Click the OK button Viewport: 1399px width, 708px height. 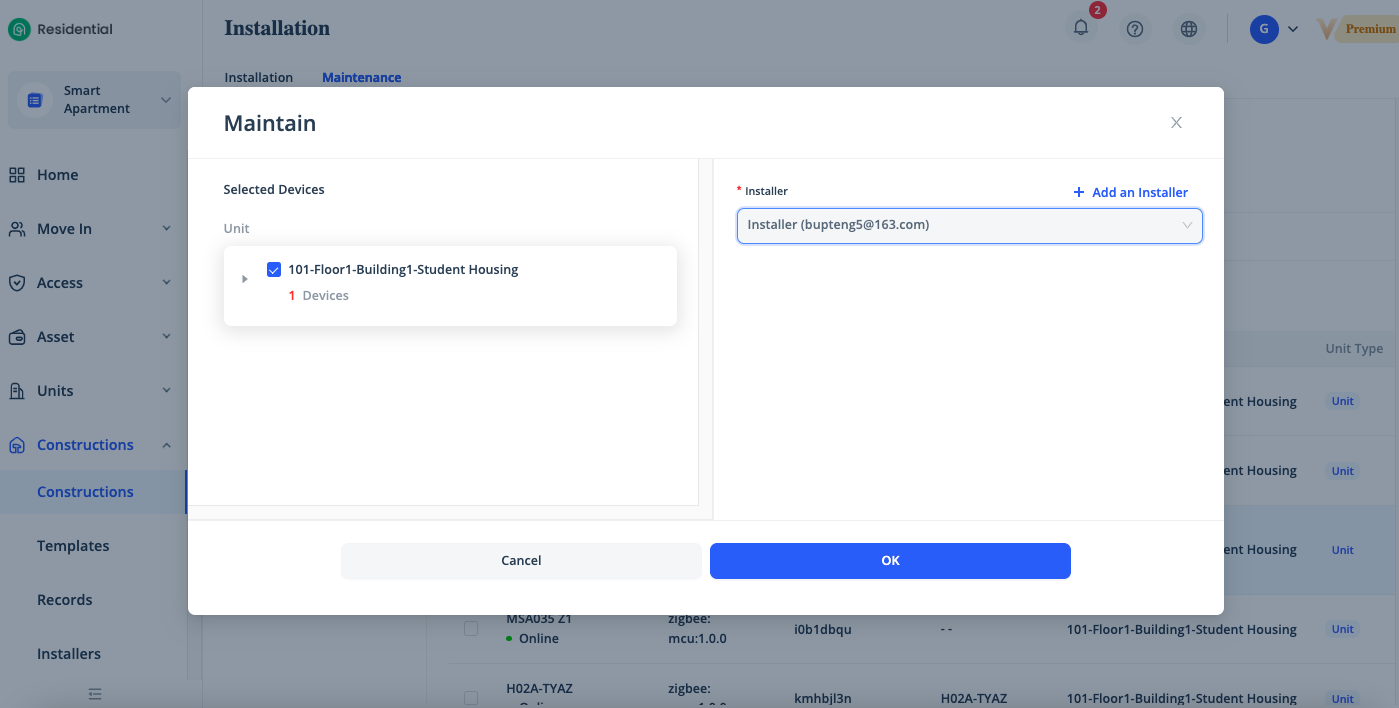coord(890,561)
